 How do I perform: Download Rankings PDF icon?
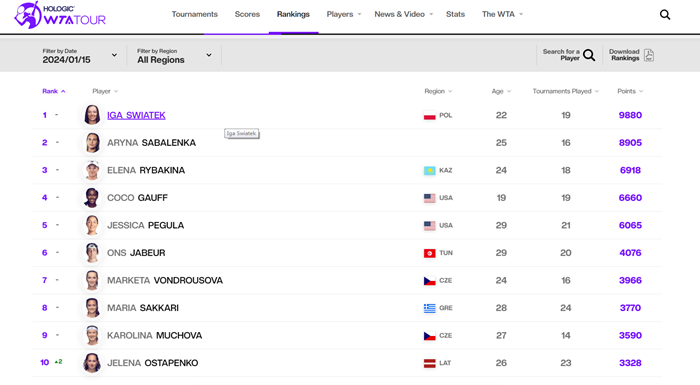click(649, 55)
